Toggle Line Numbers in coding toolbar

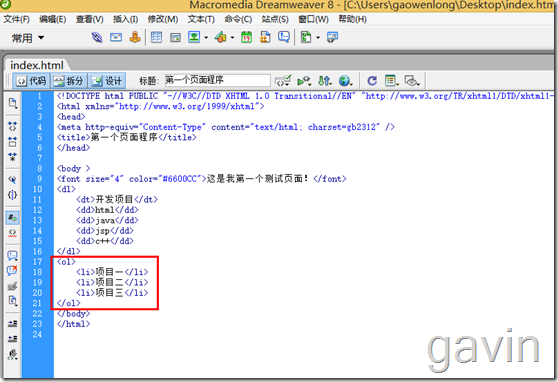12,217
